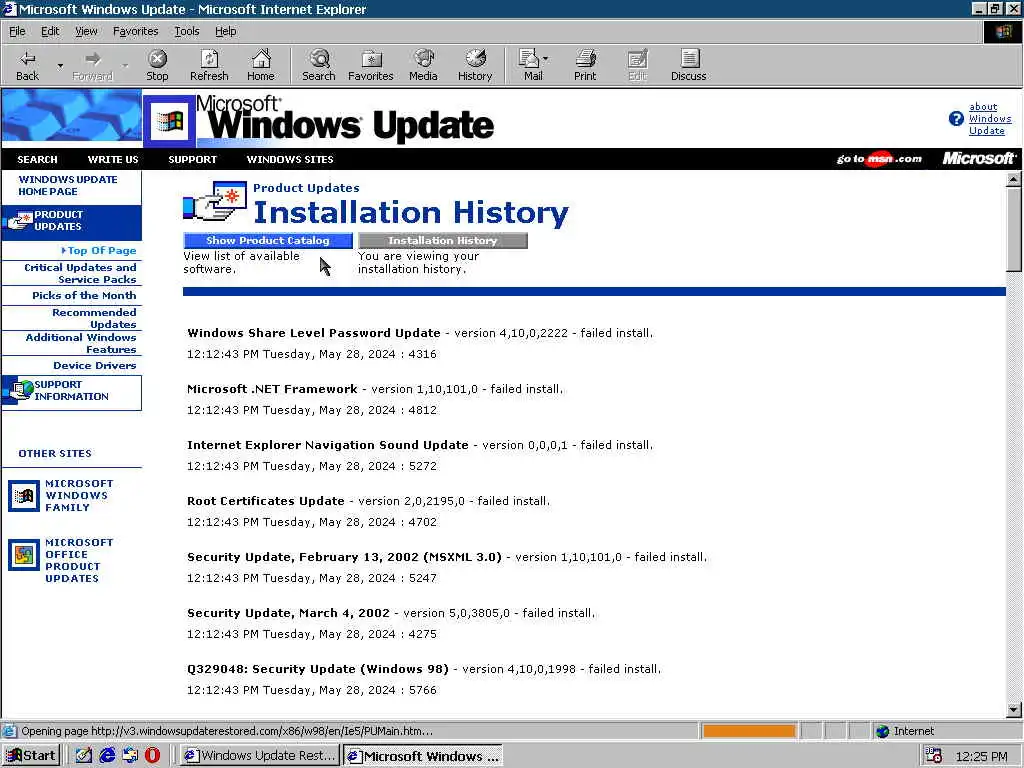Open Device Drivers sidebar link
The height and width of the screenshot is (768, 1024).
click(x=95, y=365)
